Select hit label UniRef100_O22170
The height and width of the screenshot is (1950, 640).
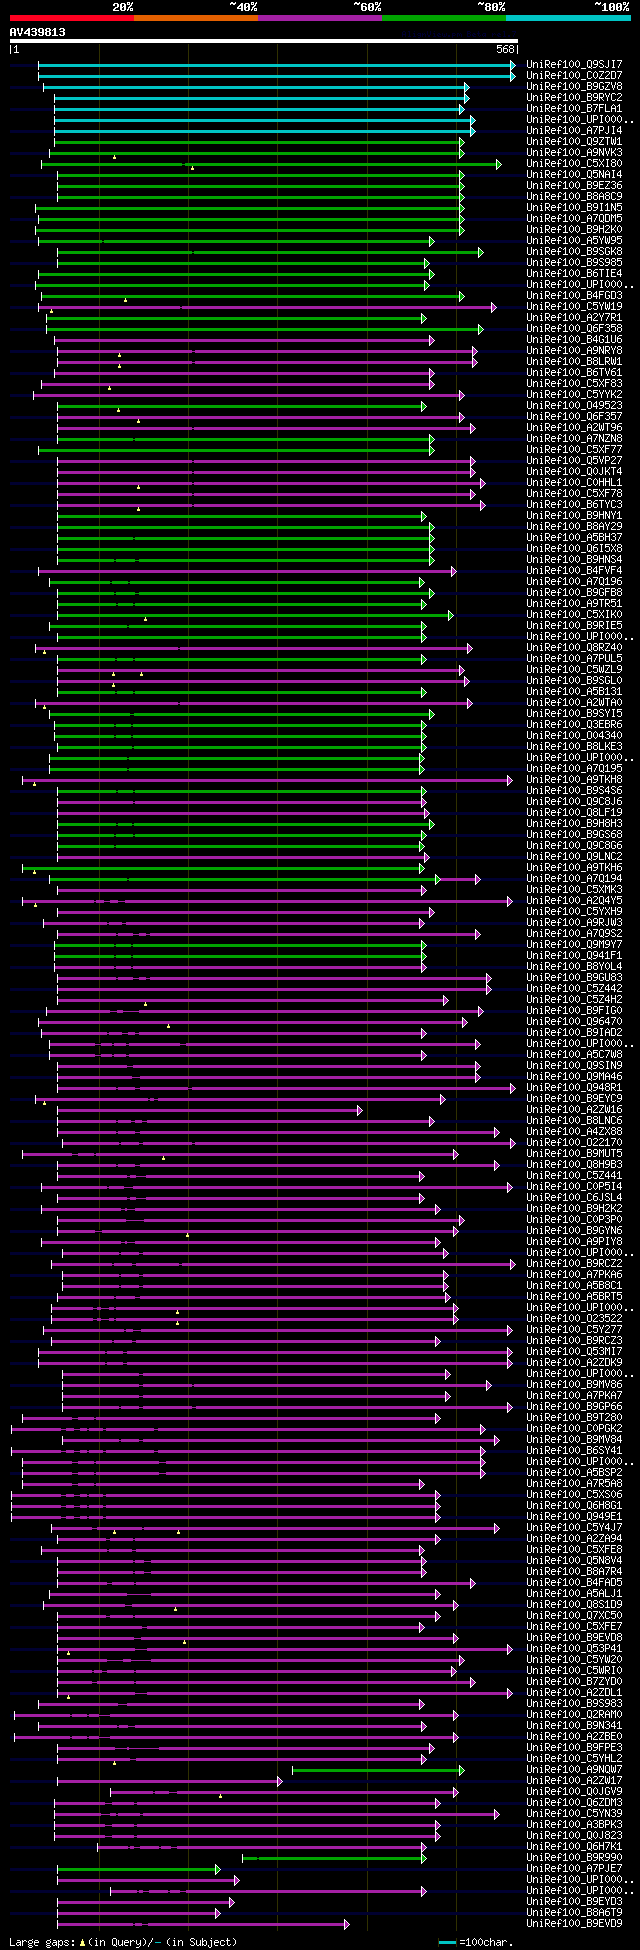[x=574, y=1142]
